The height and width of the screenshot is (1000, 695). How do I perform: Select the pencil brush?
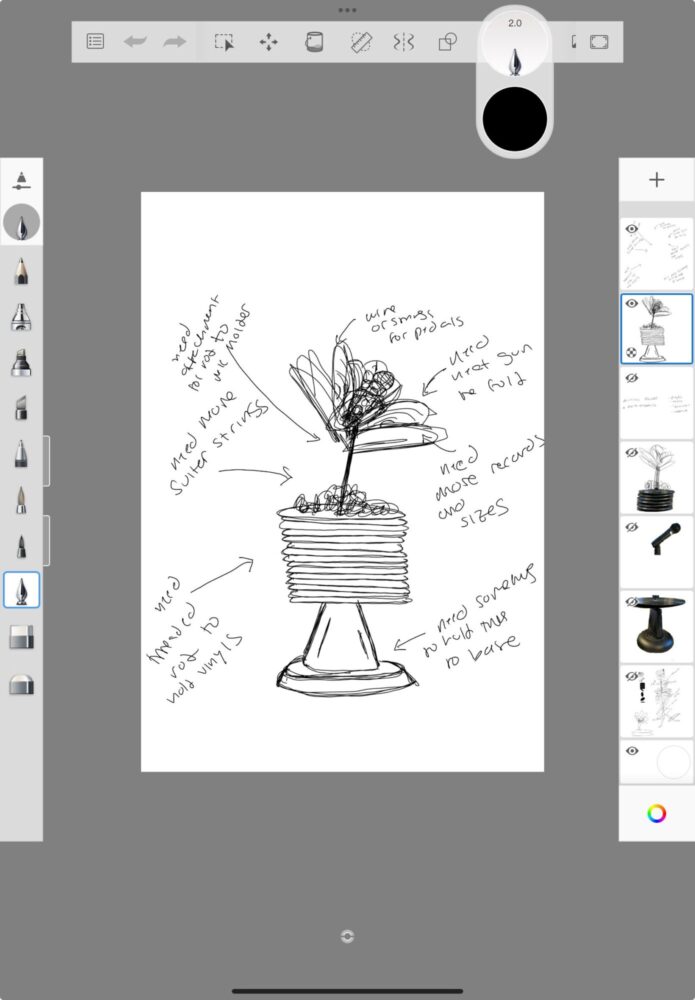click(21, 271)
